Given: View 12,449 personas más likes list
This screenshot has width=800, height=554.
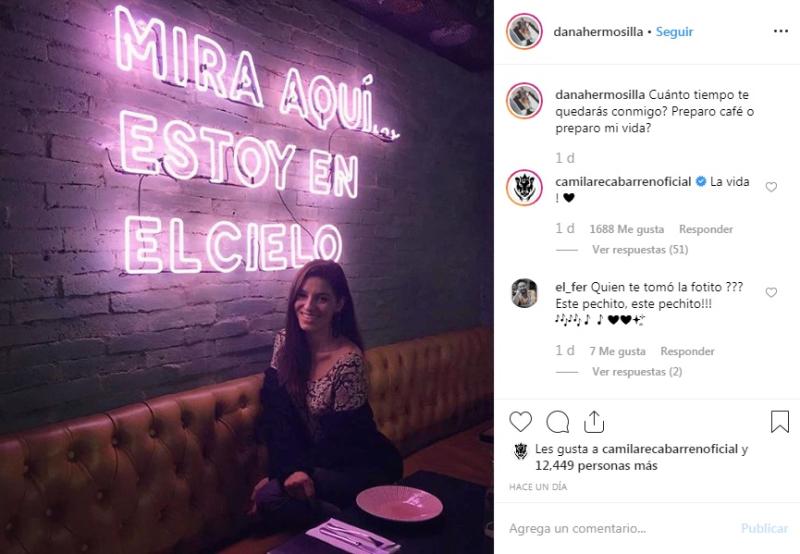Looking at the screenshot, I should coord(596,465).
